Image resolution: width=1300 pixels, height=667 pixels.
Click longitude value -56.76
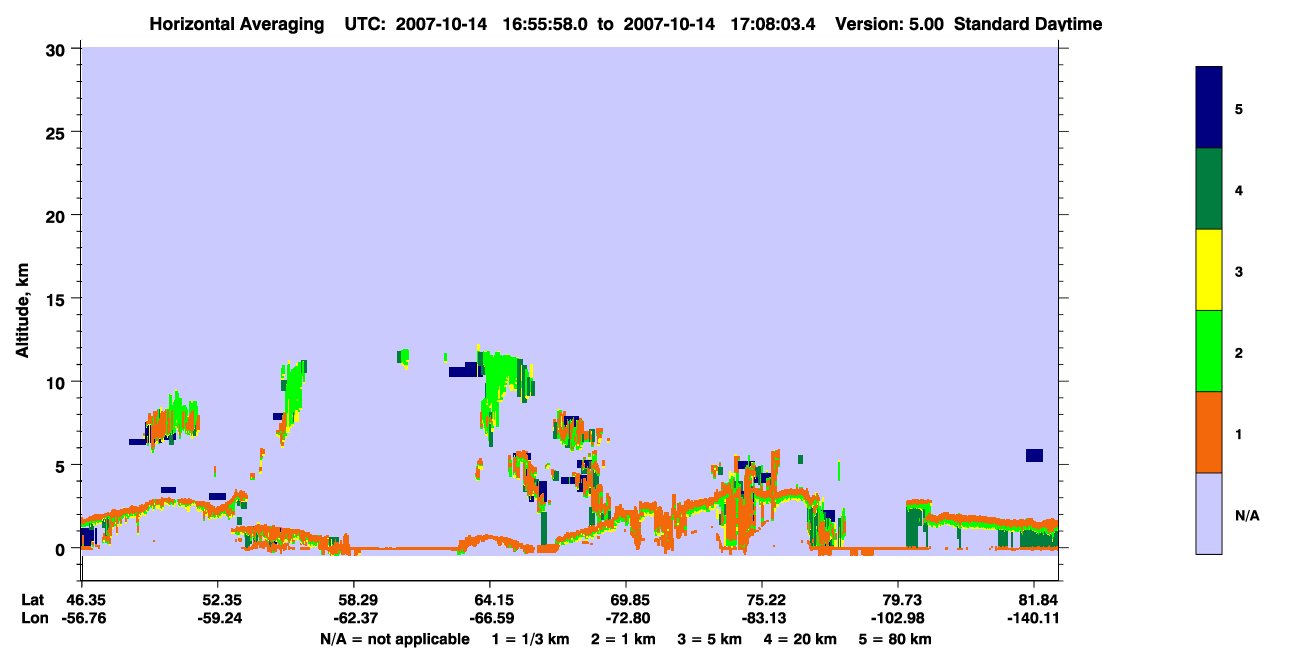pyautogui.click(x=82, y=618)
